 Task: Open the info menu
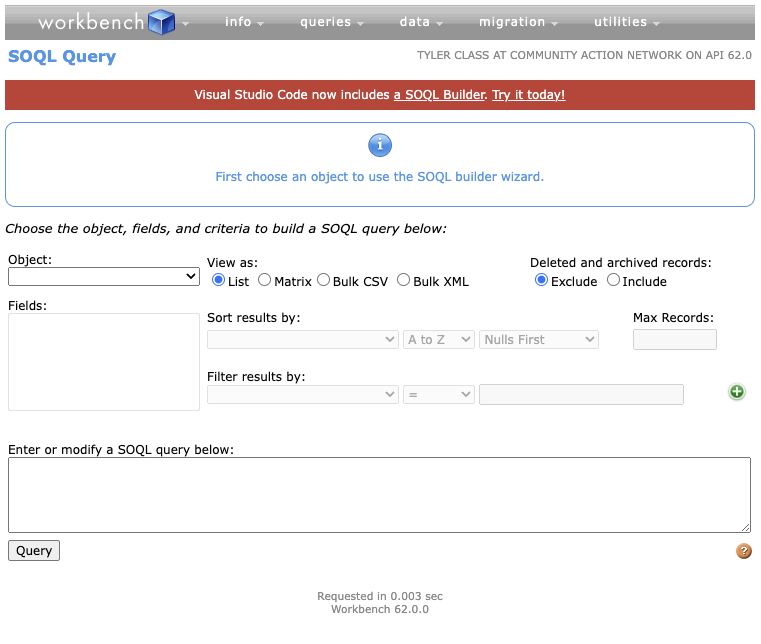coord(244,22)
